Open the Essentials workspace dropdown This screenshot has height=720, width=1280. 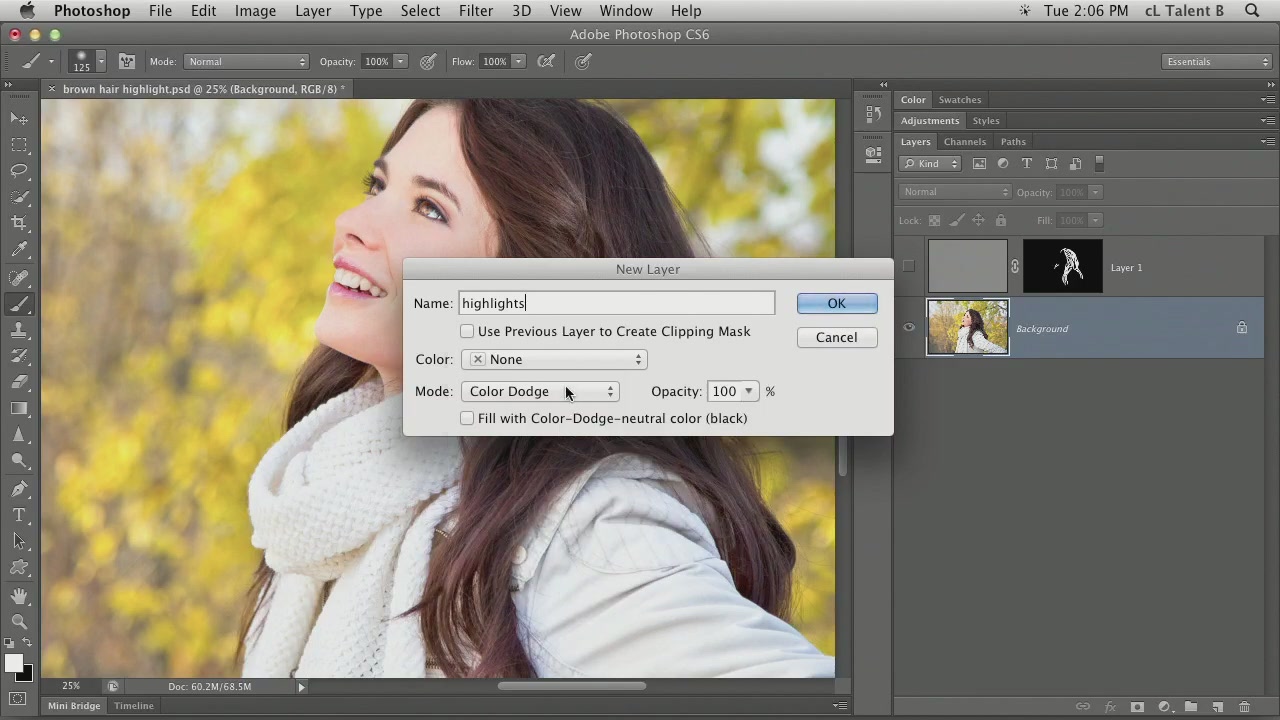click(x=1217, y=62)
